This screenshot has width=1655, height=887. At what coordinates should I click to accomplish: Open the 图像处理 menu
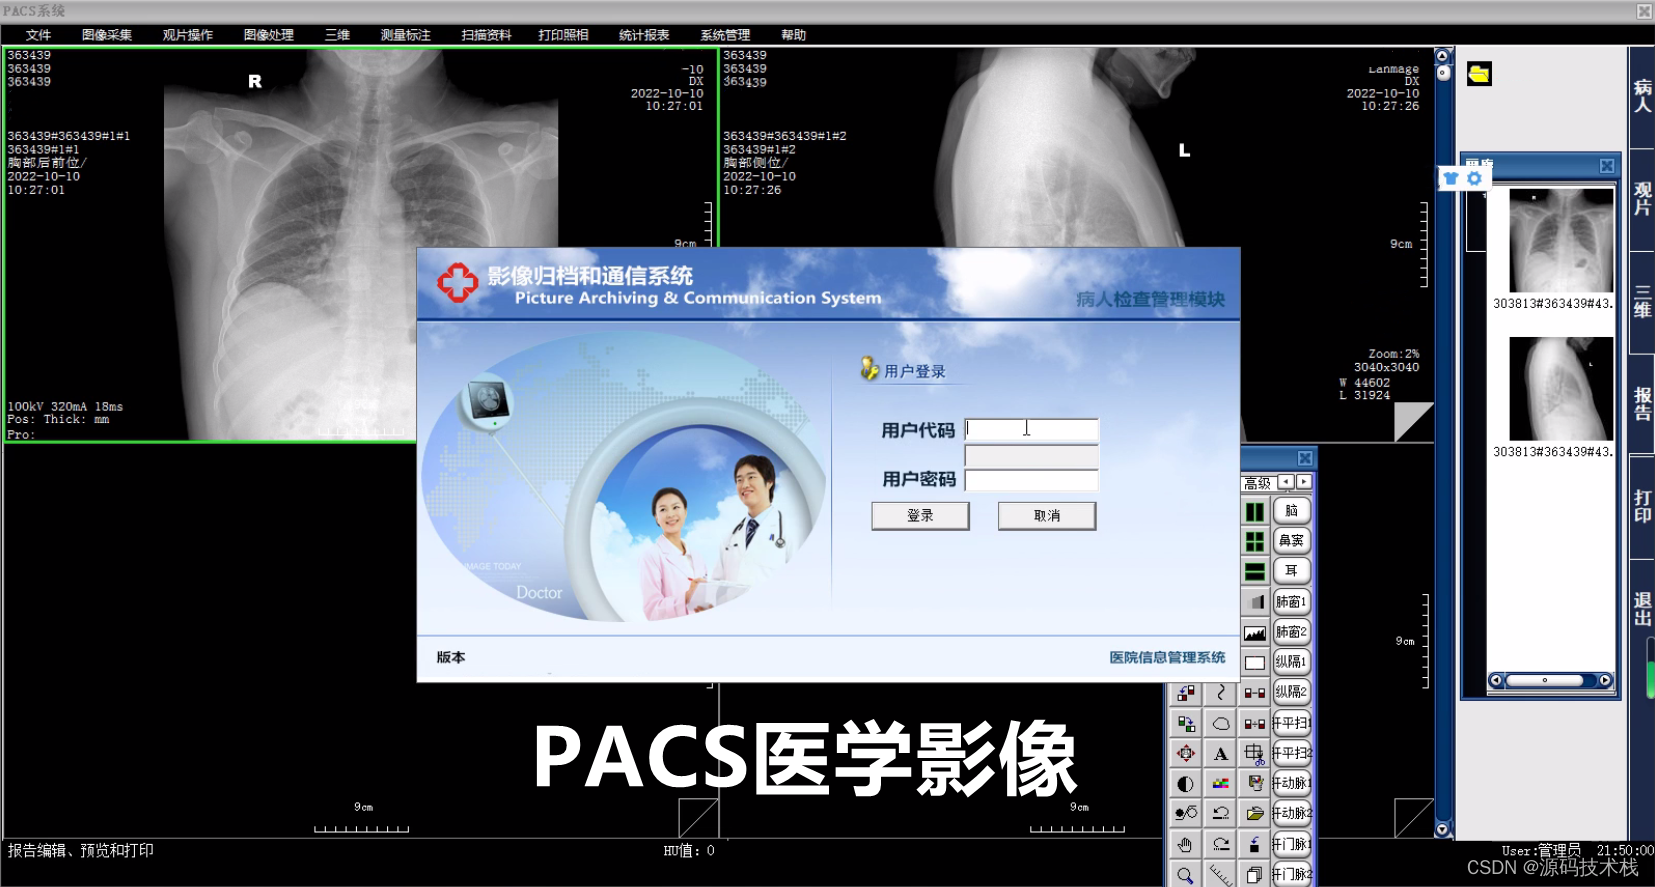point(269,35)
